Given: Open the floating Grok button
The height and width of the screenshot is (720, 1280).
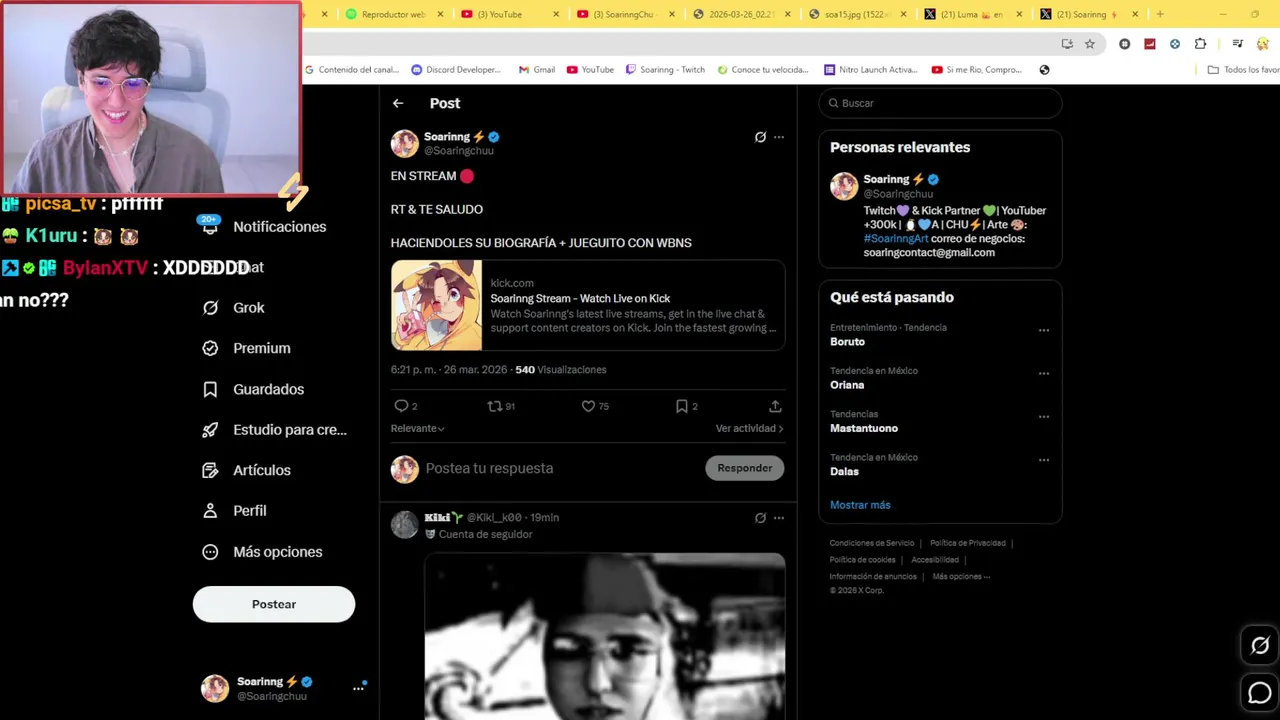Looking at the screenshot, I should [1260, 646].
